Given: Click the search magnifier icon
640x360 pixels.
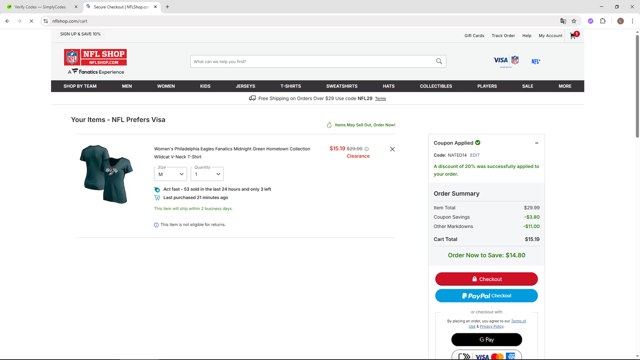Looking at the screenshot, I should (439, 61).
